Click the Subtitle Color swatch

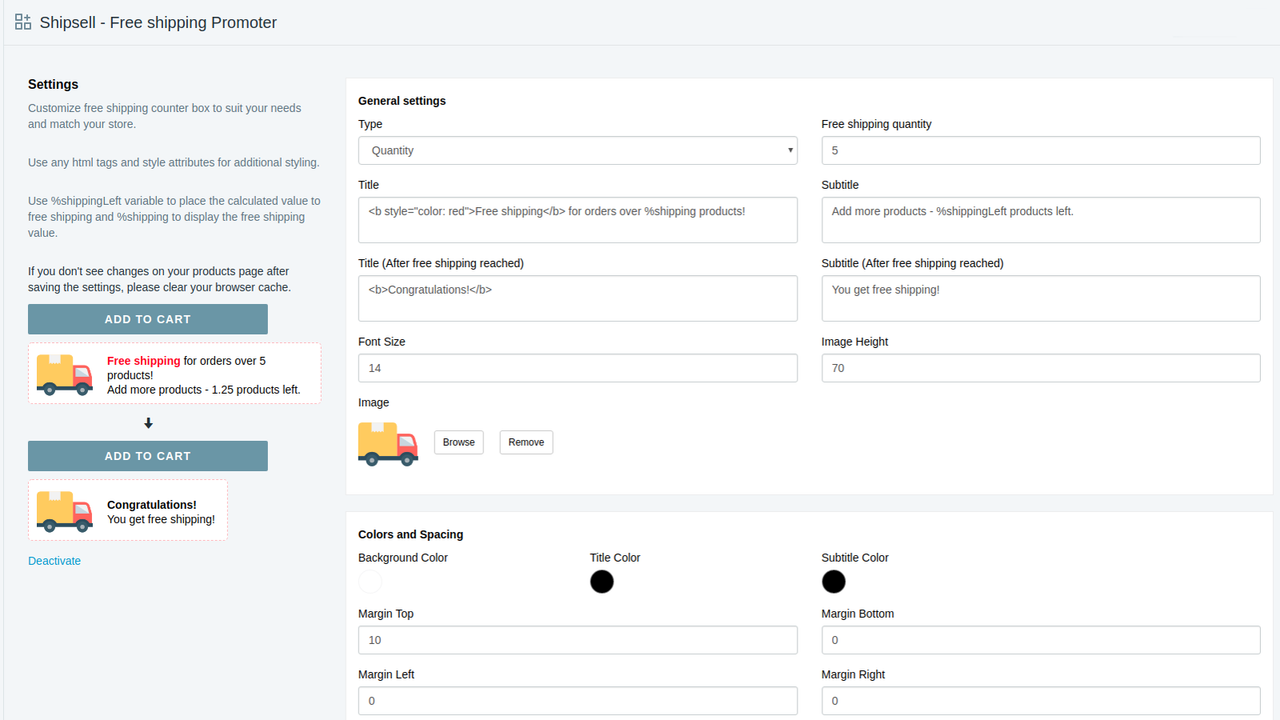[x=833, y=581]
